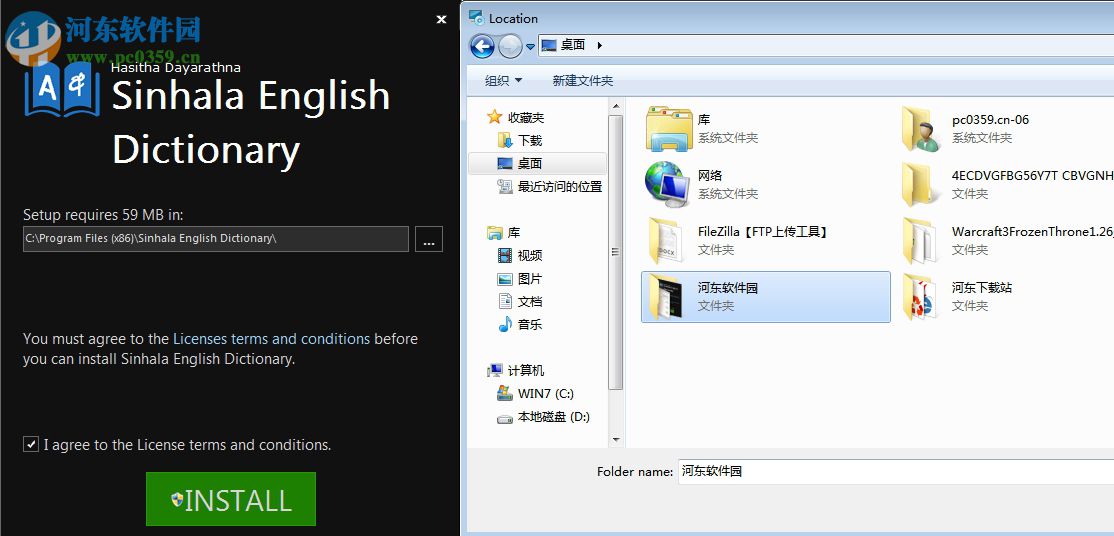1114x536 pixels.
Task: Click the Forward arrow in Location dialog
Action: 510,47
